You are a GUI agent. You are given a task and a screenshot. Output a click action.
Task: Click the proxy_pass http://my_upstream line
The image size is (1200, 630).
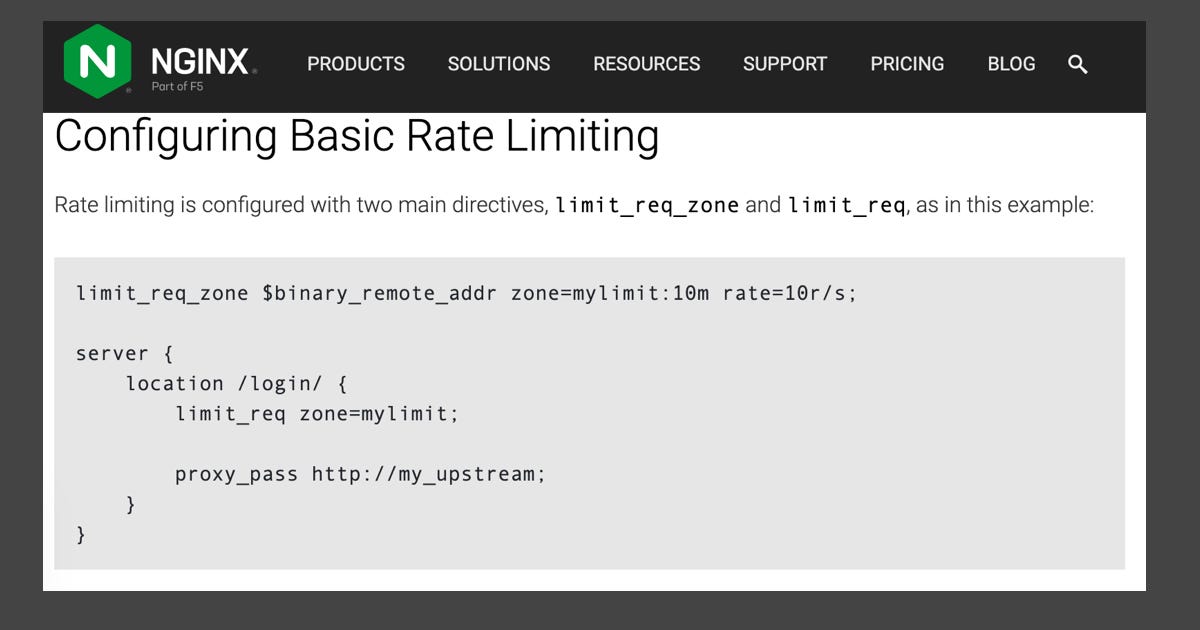pyautogui.click(x=361, y=474)
